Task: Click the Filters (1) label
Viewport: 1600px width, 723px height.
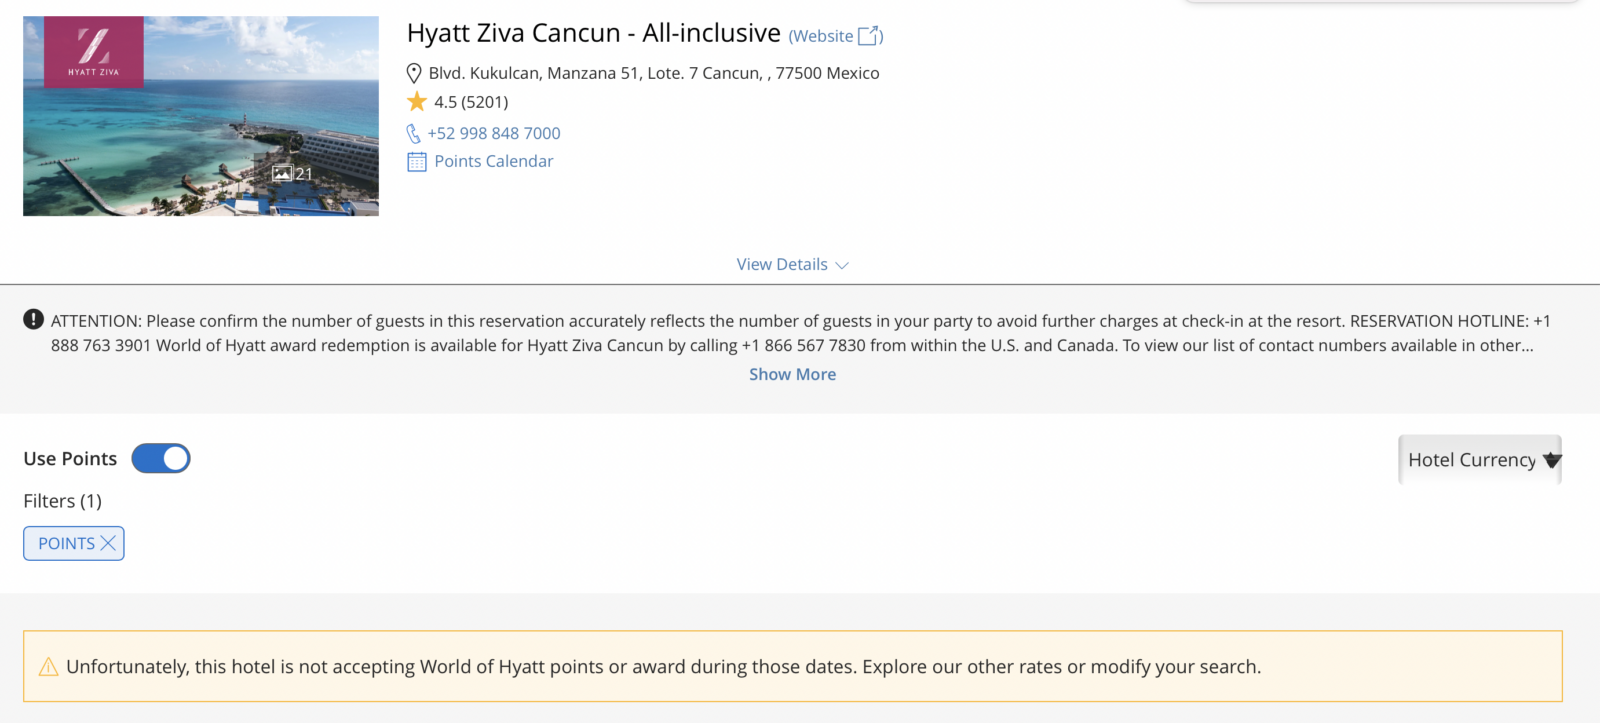Action: (x=63, y=501)
